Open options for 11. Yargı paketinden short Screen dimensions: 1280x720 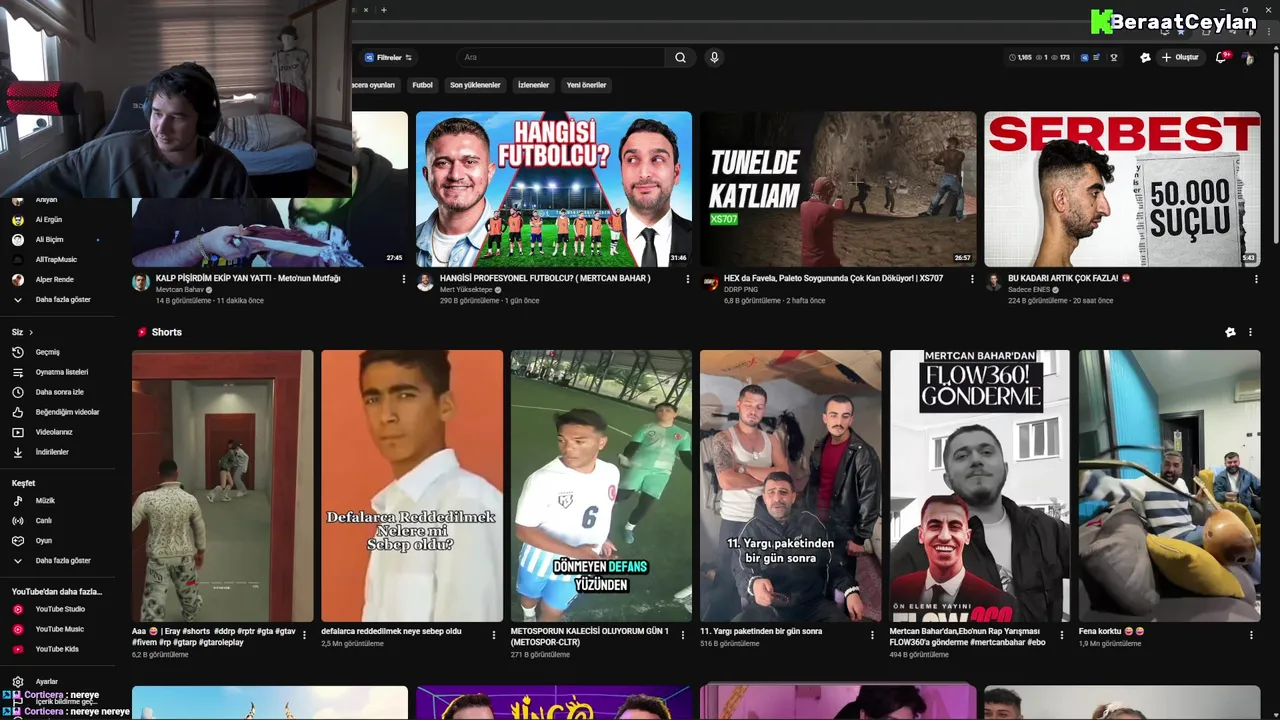point(872,634)
